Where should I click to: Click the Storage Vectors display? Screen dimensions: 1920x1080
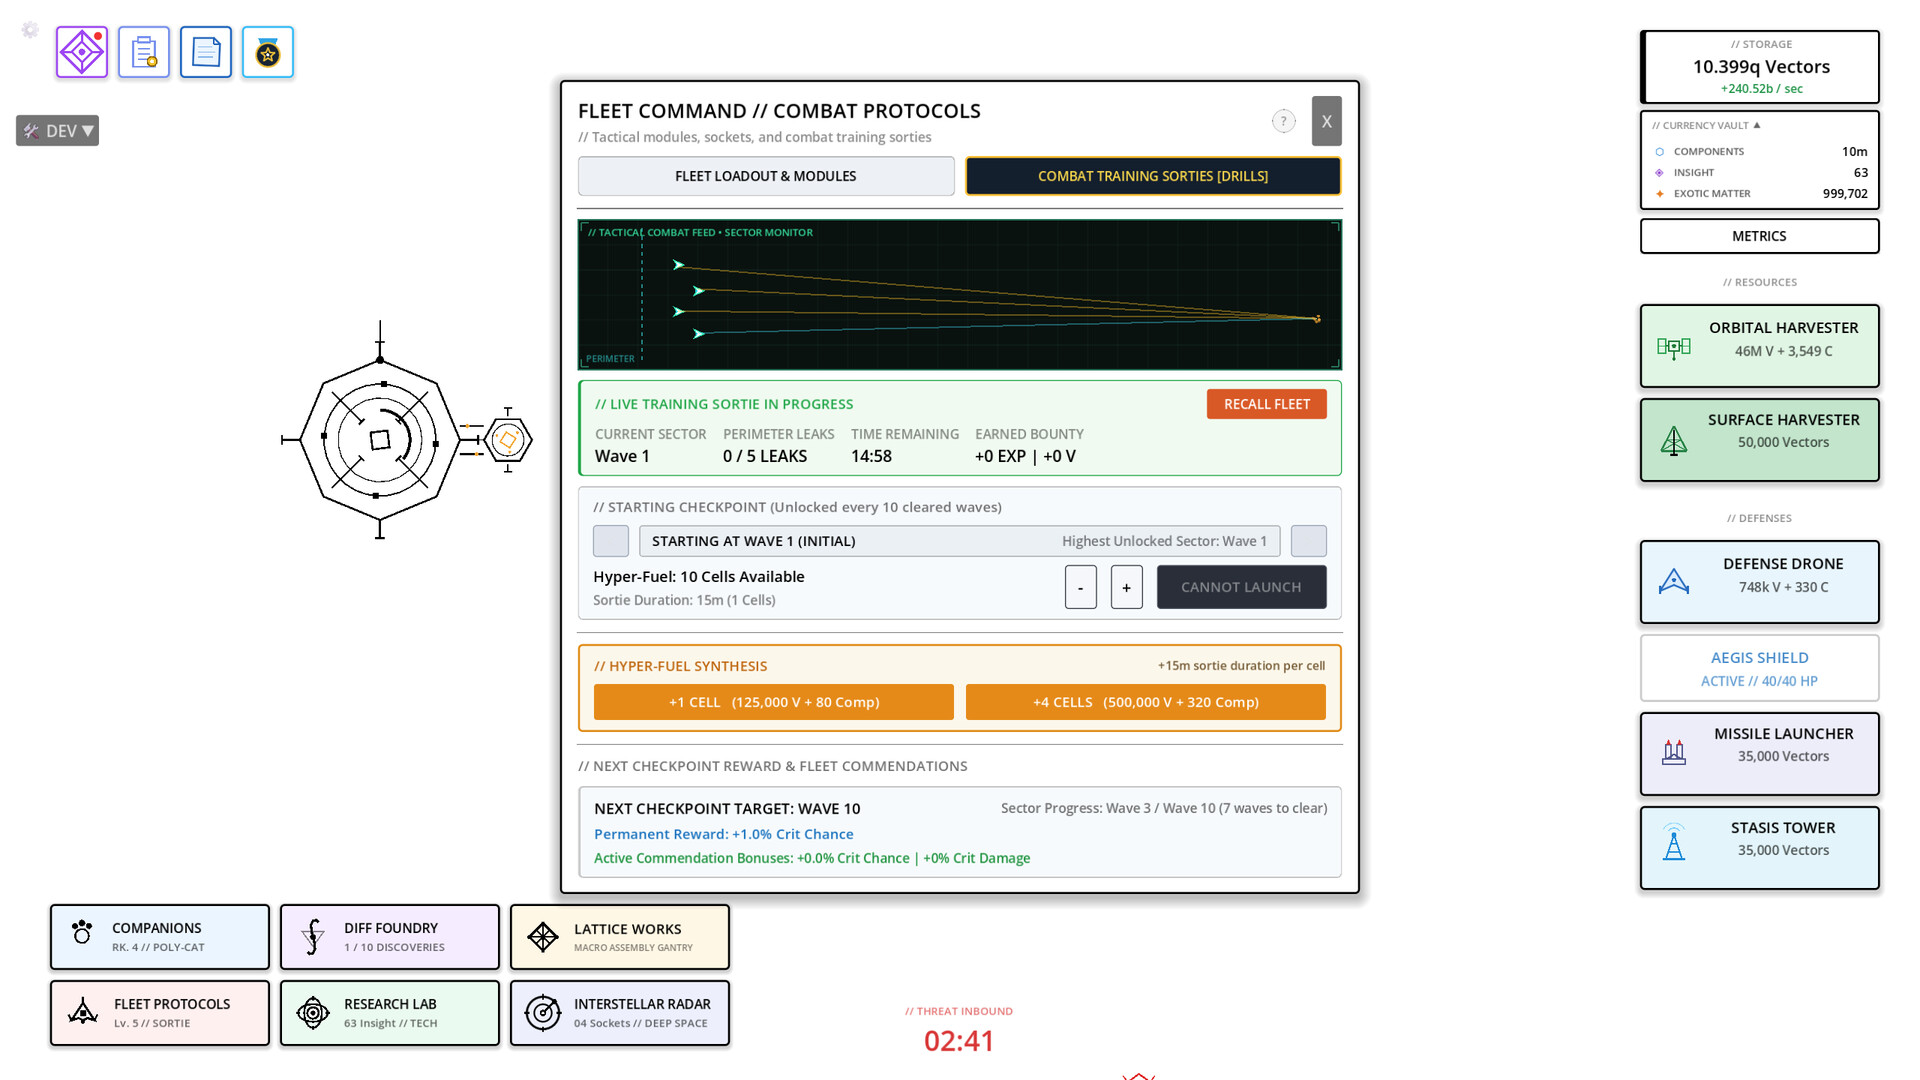point(1760,67)
